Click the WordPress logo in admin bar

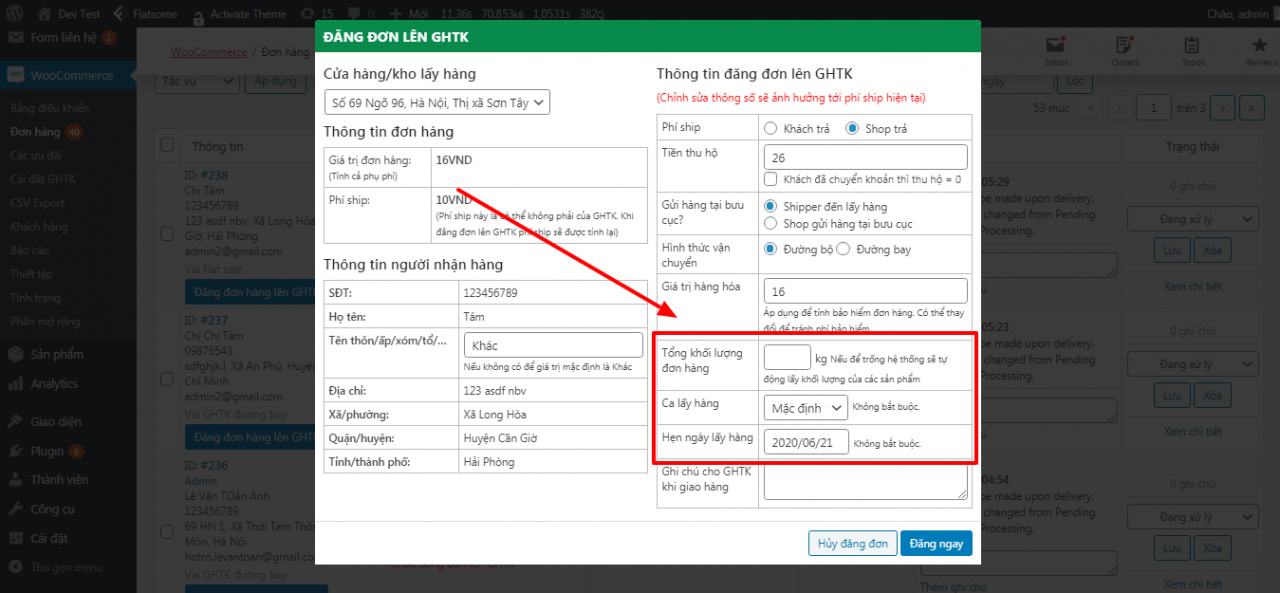click(17, 14)
